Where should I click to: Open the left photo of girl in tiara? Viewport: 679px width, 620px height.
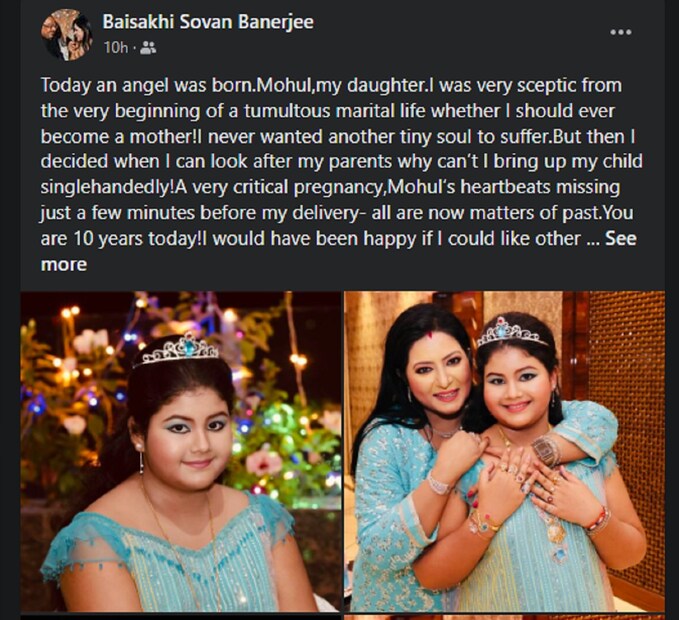click(x=181, y=452)
